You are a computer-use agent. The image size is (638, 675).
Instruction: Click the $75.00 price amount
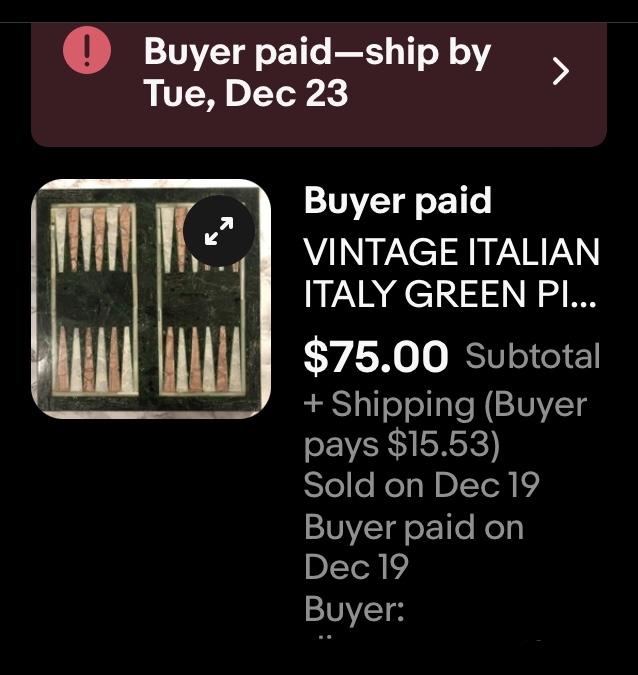tap(376, 356)
